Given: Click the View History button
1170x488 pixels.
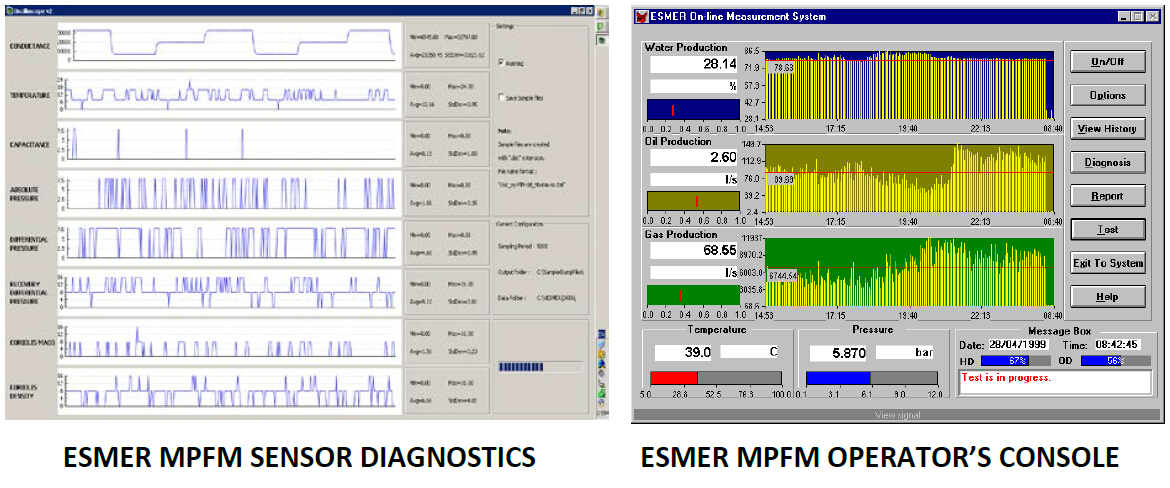Looking at the screenshot, I should click(1107, 129).
